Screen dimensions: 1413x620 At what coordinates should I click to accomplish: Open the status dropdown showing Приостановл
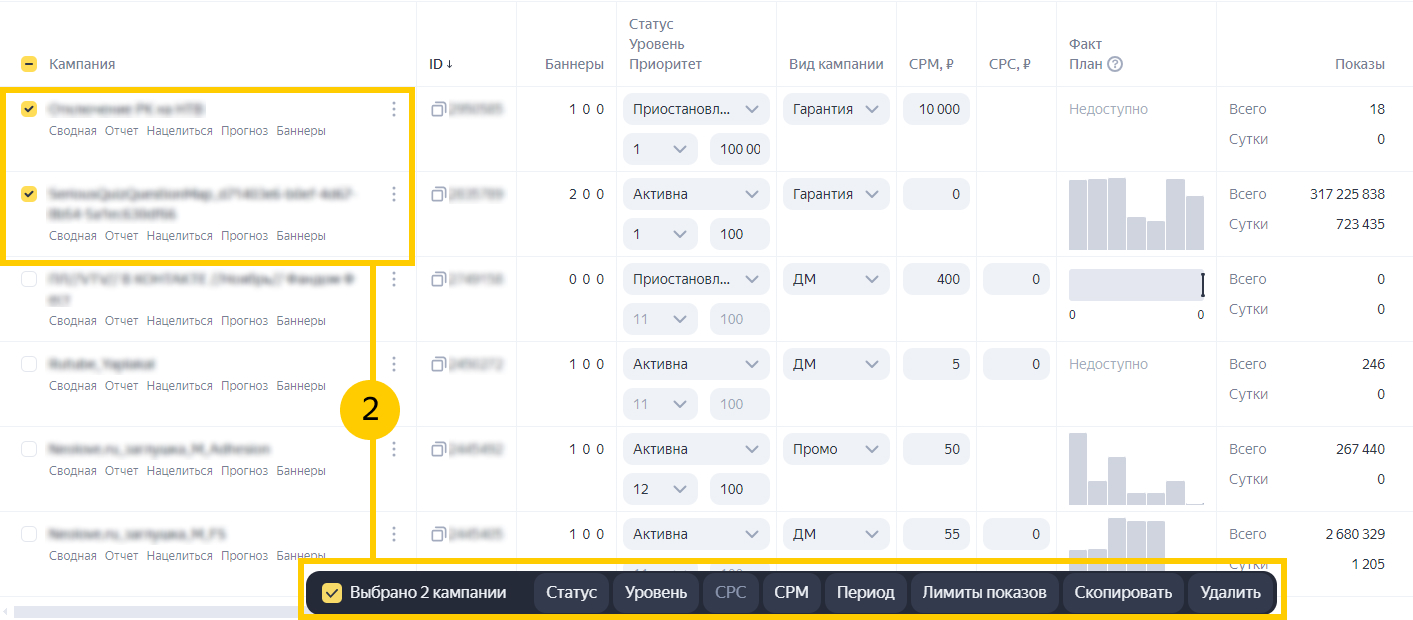695,108
